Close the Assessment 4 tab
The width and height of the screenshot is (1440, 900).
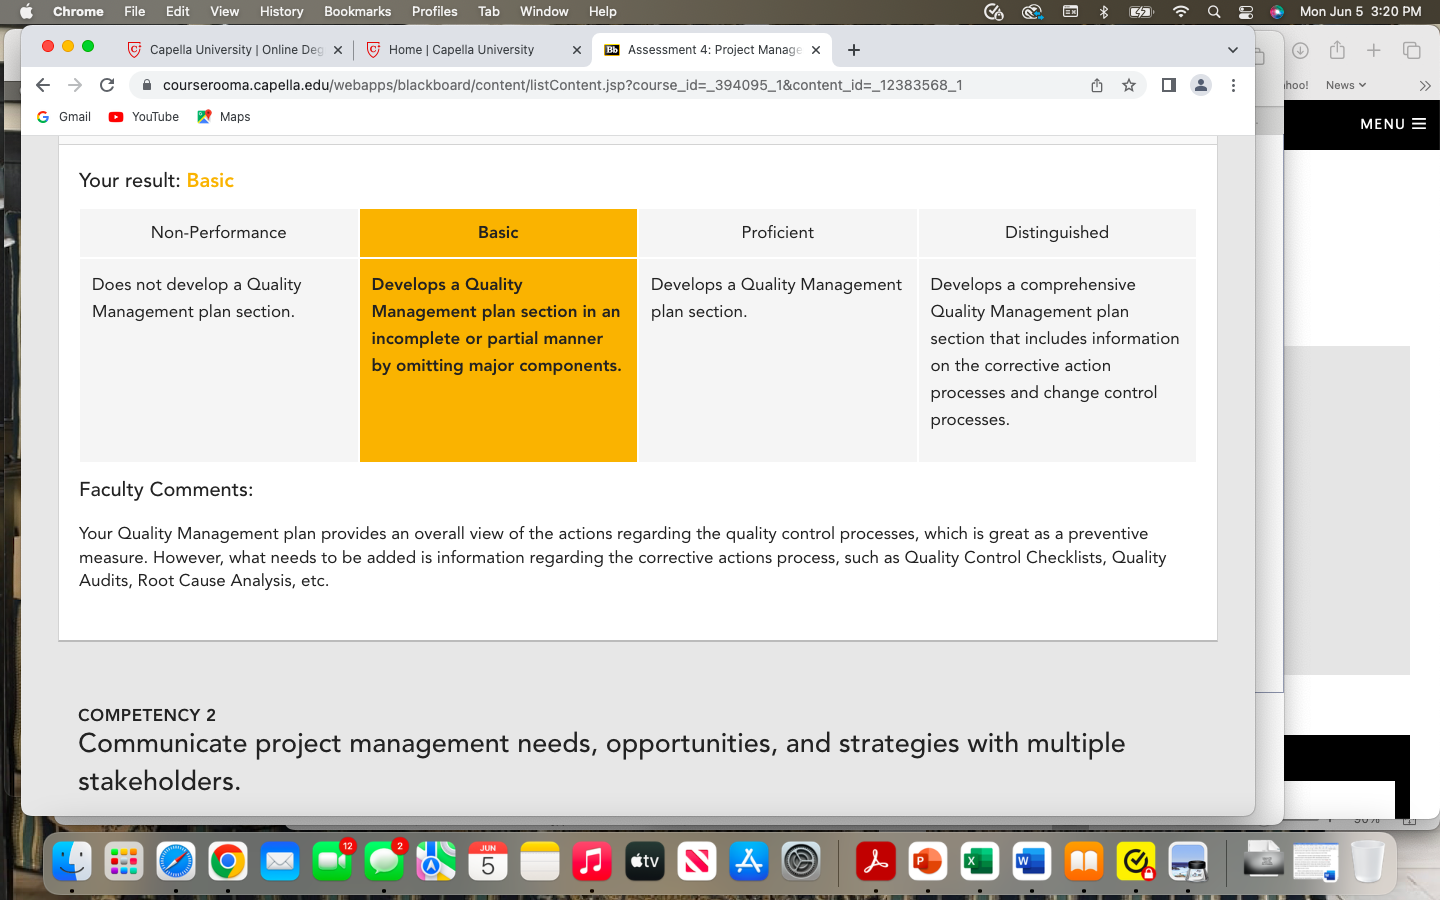point(816,50)
